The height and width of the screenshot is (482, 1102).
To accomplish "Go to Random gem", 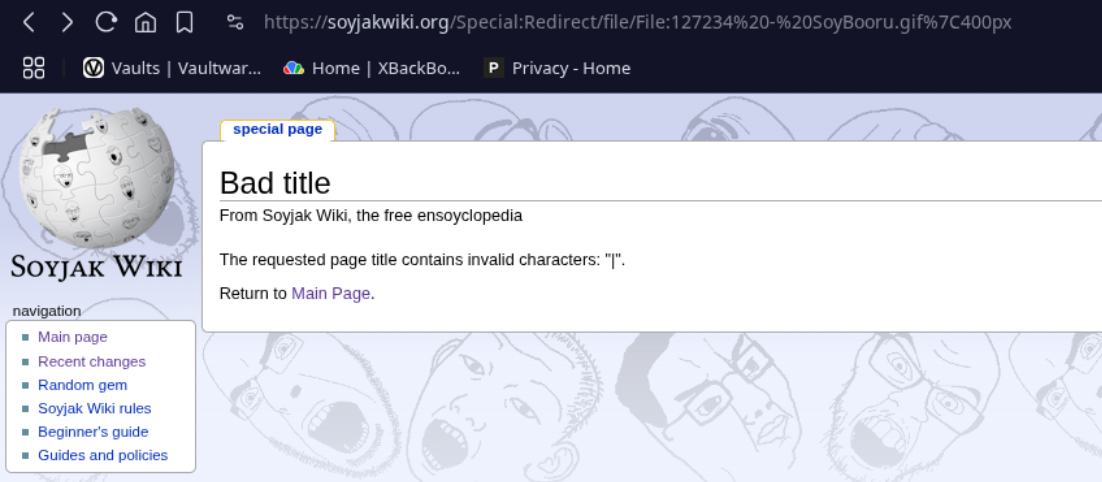I will (82, 385).
